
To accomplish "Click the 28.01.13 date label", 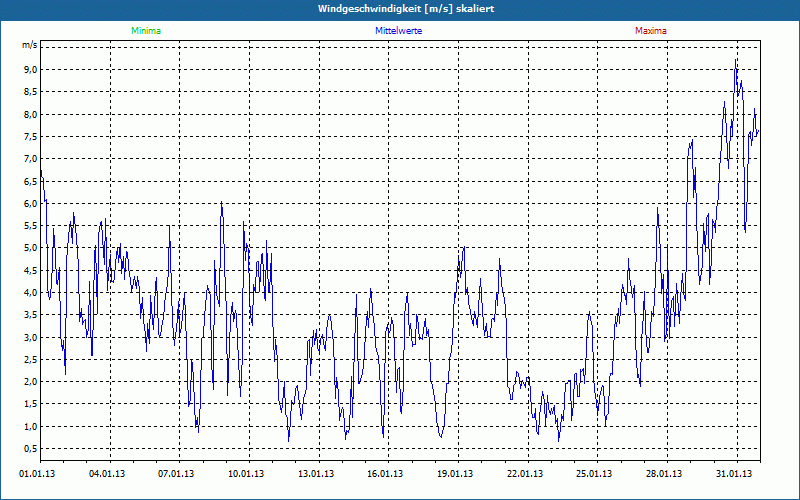I will [664, 474].
